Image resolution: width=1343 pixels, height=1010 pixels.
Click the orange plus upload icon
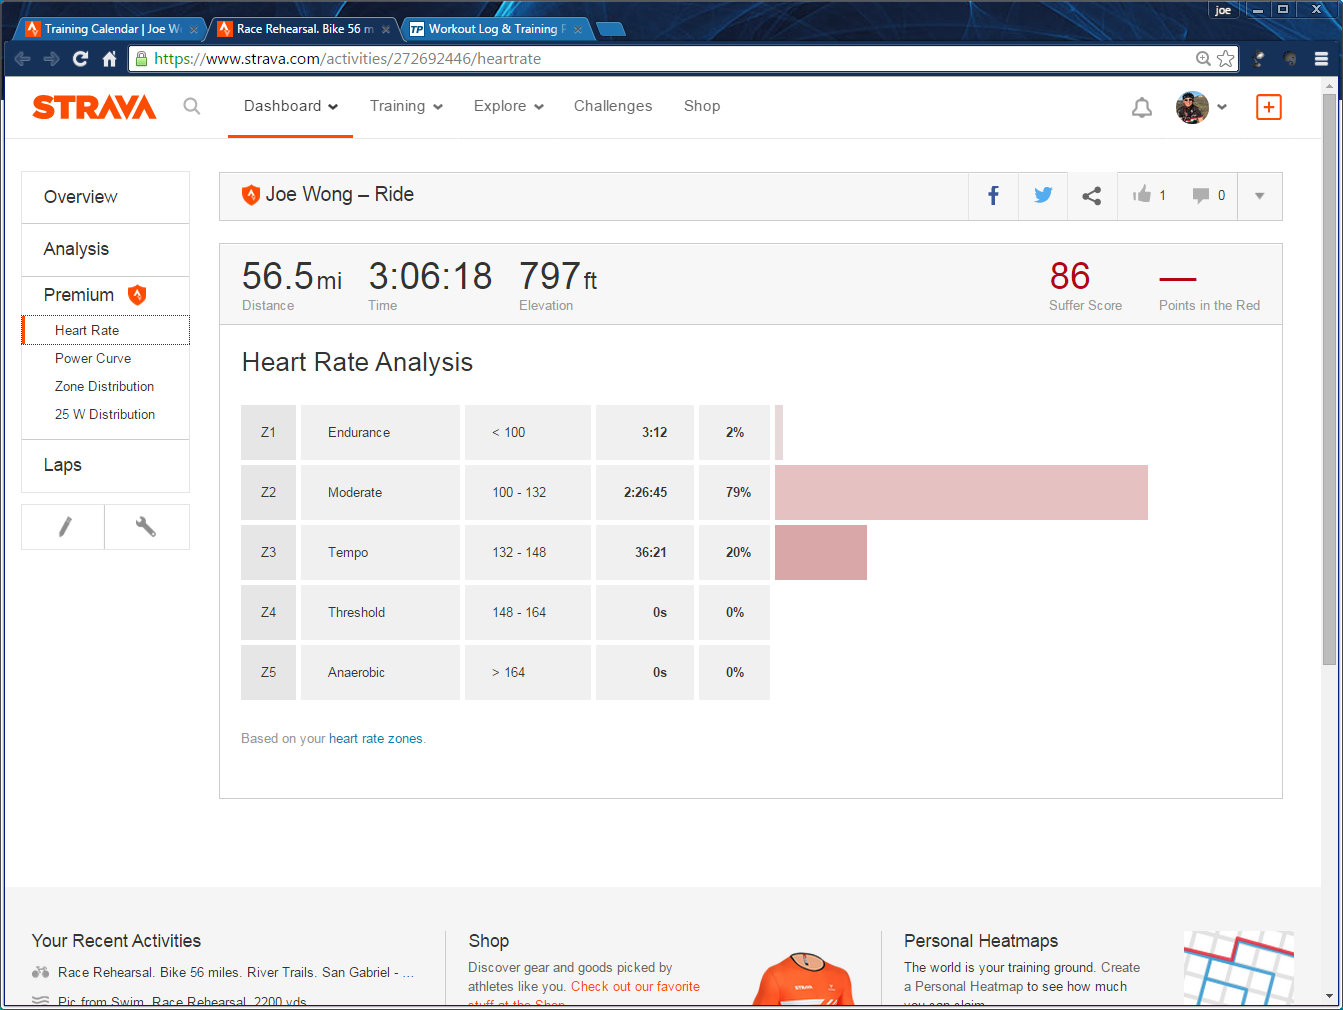[1268, 107]
